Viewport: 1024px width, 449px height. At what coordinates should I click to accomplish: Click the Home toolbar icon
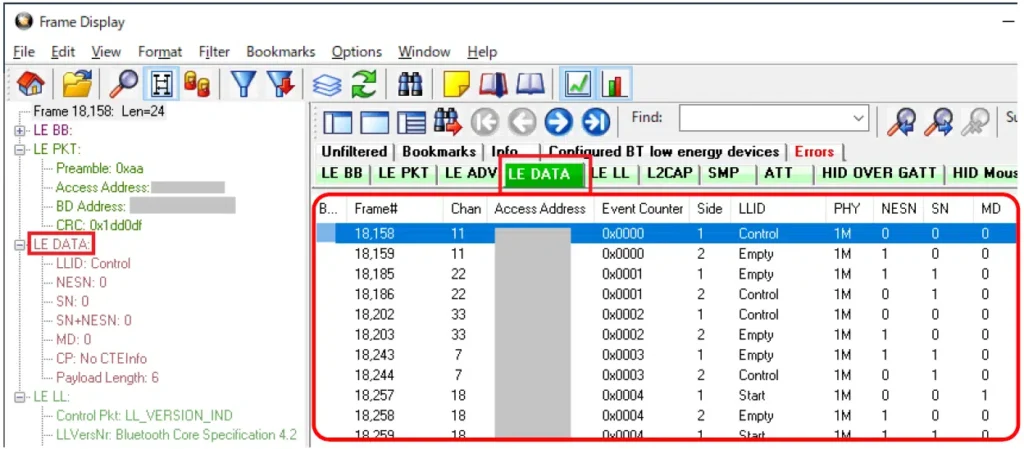(30, 85)
